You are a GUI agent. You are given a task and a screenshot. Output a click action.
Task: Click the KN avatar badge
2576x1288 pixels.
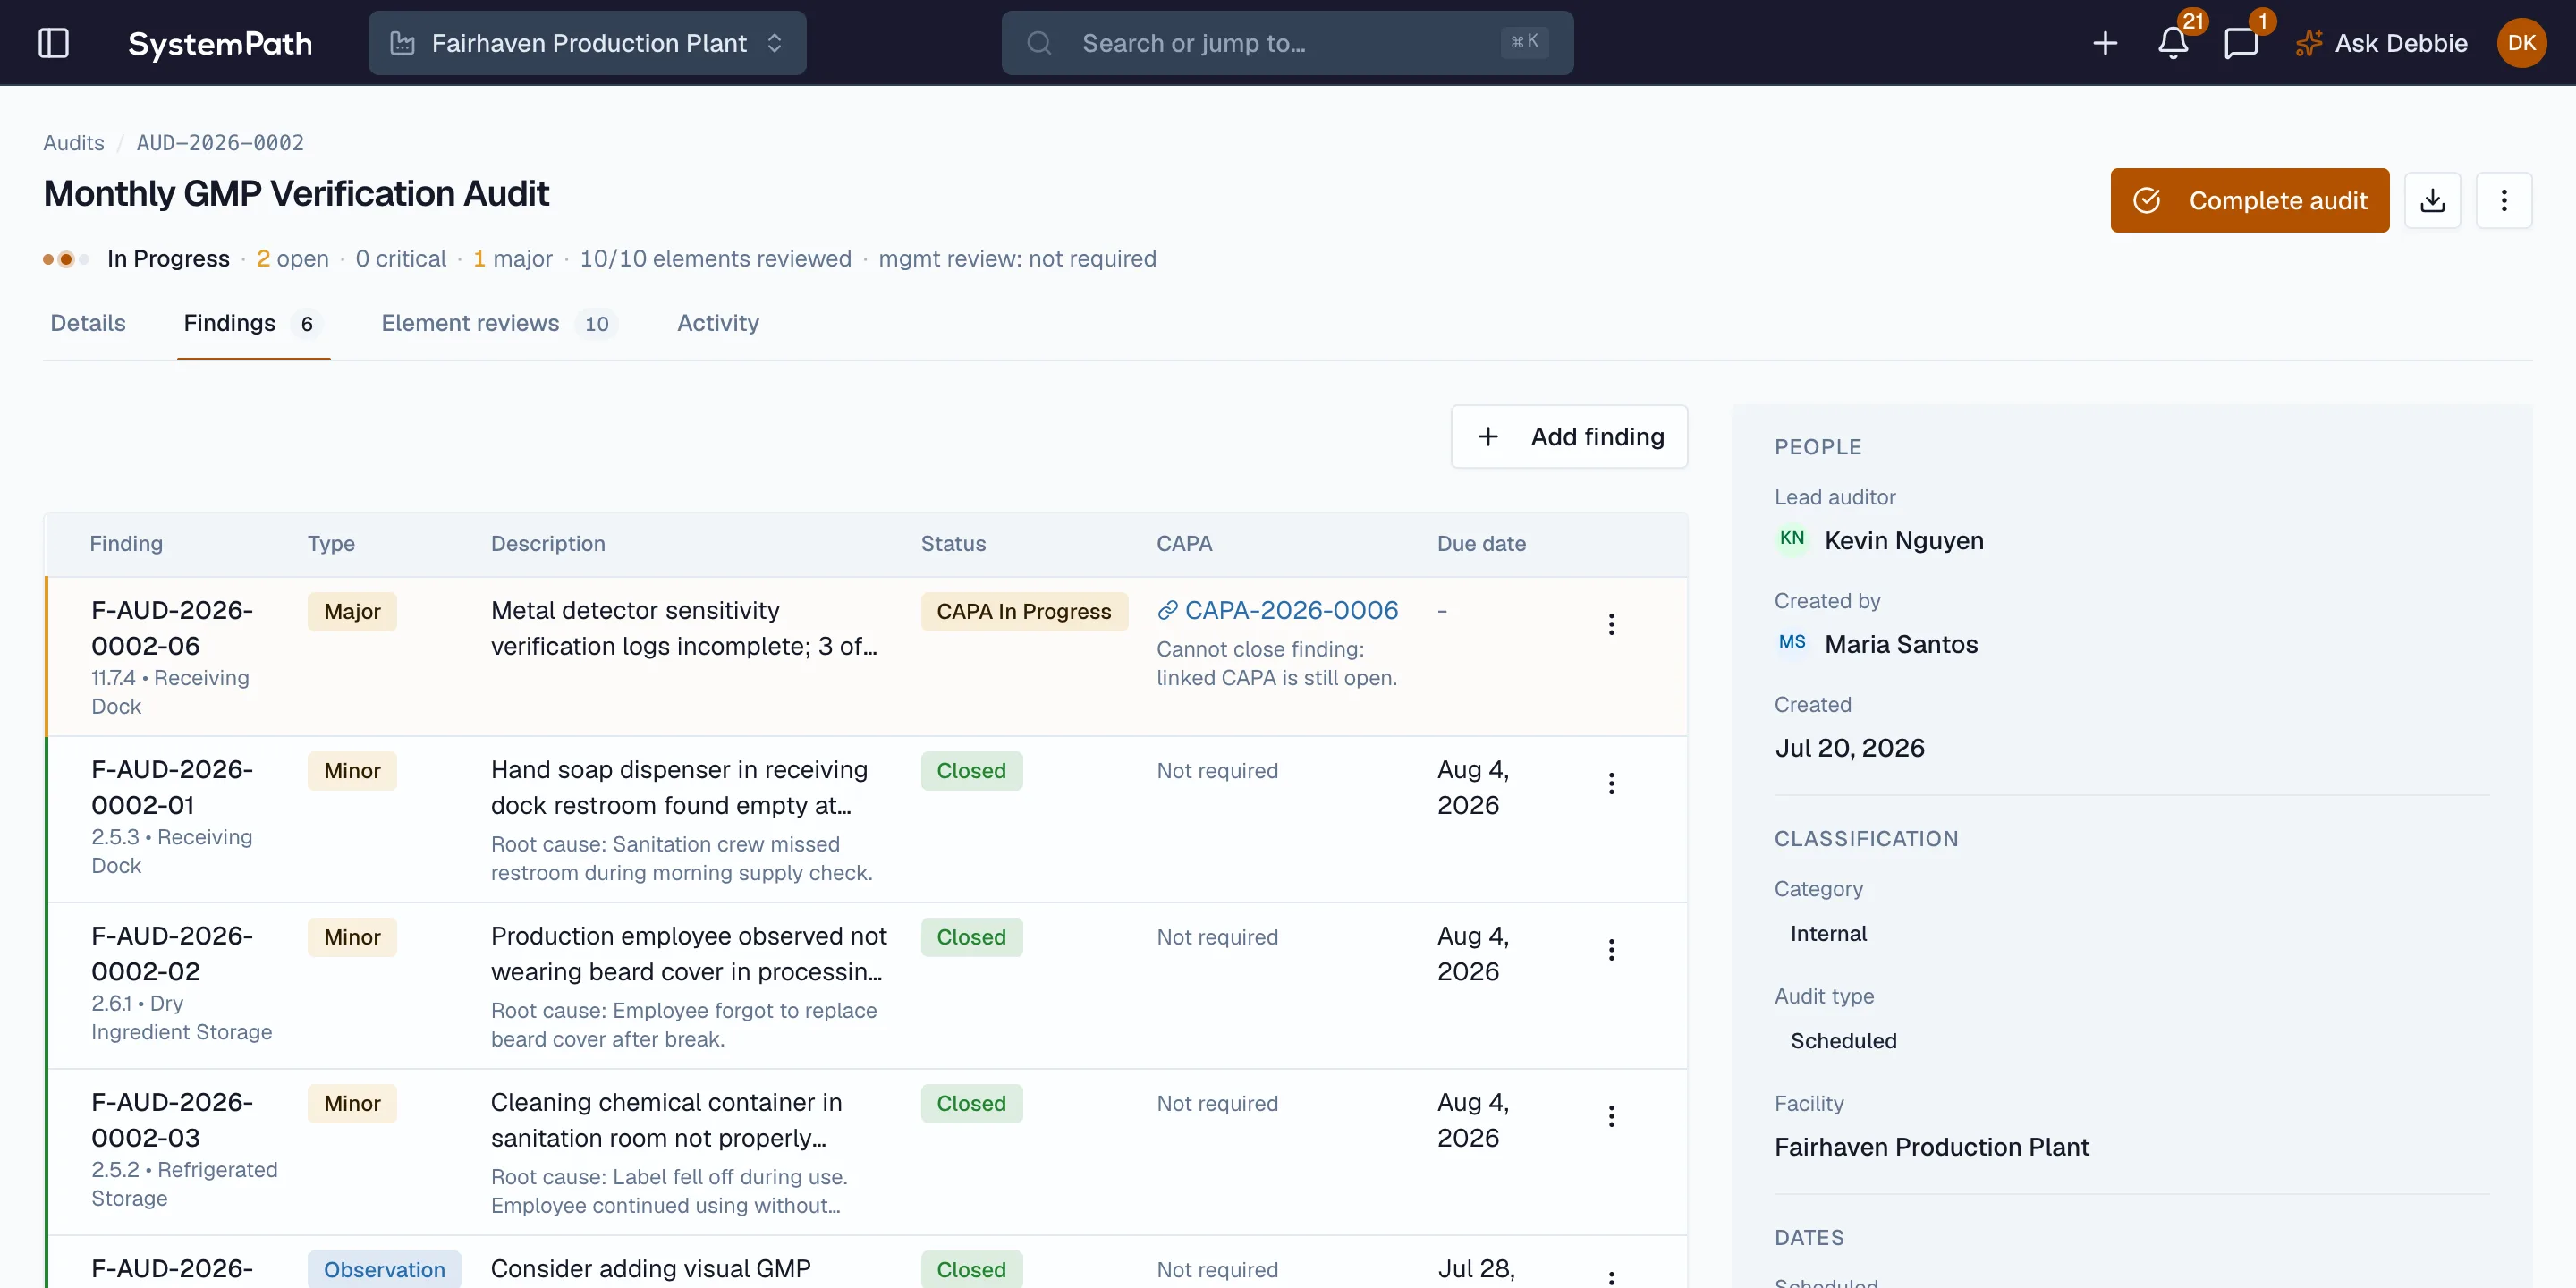click(x=1791, y=539)
